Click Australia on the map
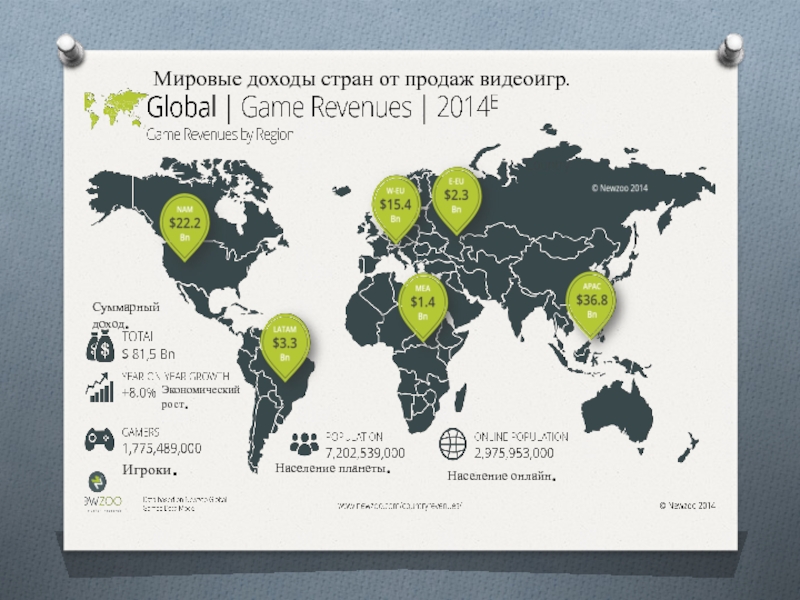The width and height of the screenshot is (800, 600). (x=619, y=411)
